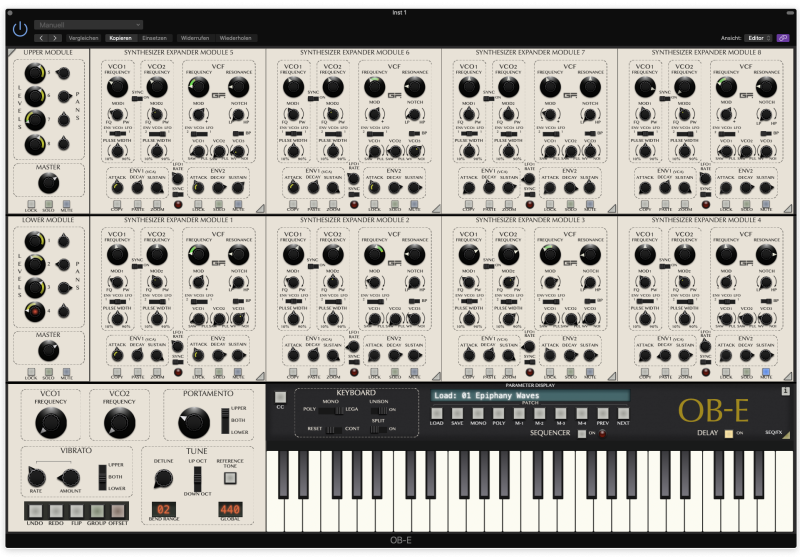This screenshot has height=560, width=800.
Task: Toggle the blue plugin power icon
Action: [x=20, y=29]
